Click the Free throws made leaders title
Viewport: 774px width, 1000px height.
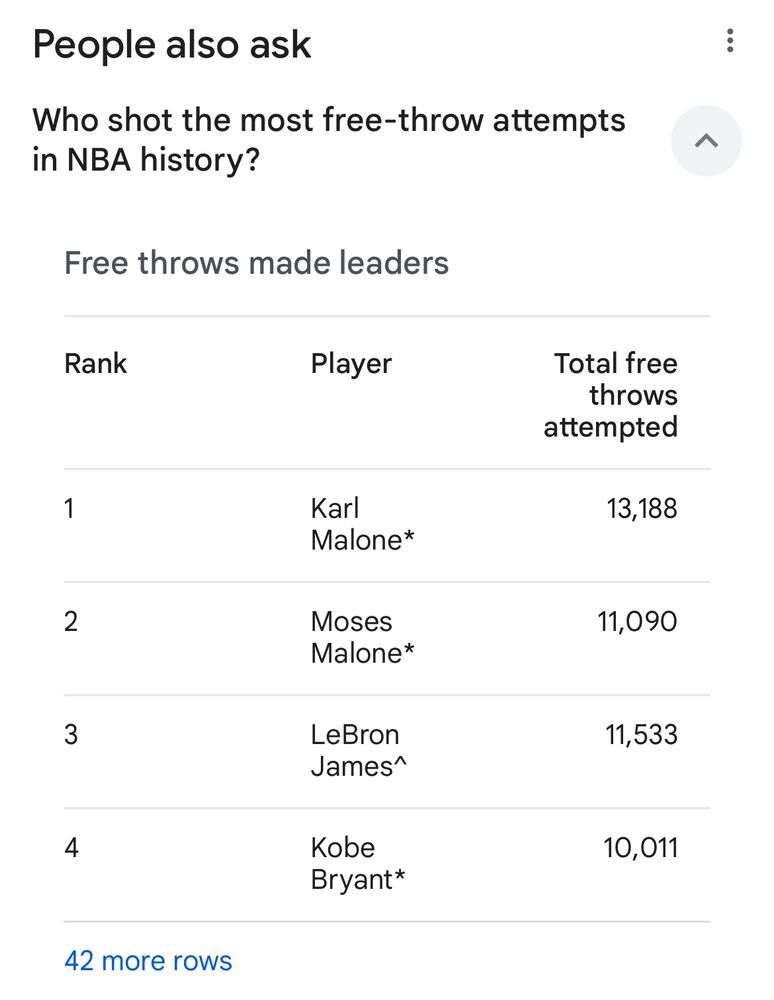coord(256,263)
